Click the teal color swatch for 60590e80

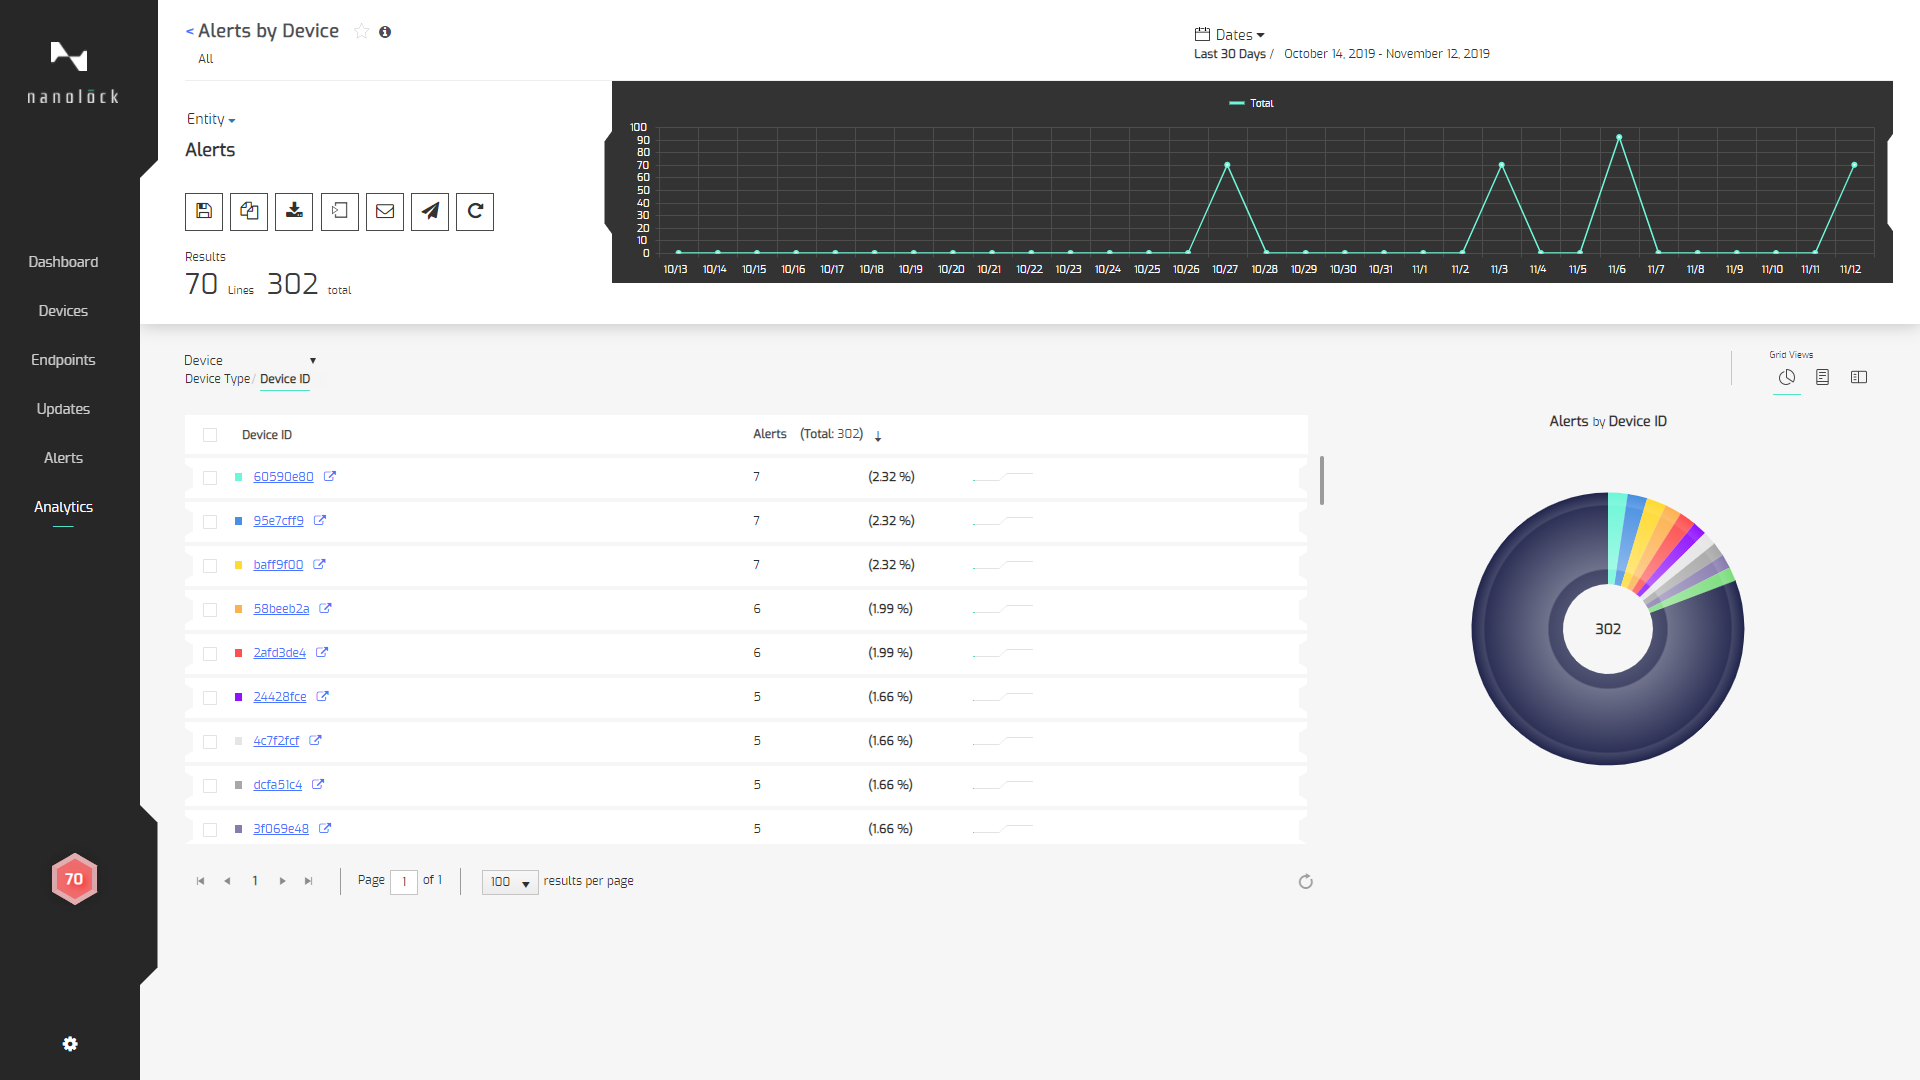pos(238,477)
